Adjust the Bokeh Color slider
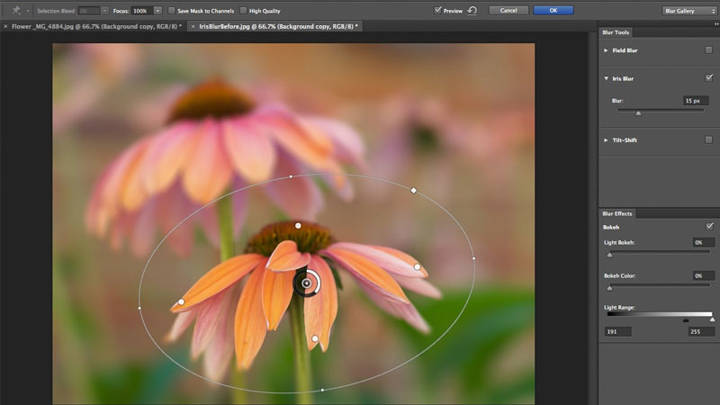Viewport: 720px width, 405px height. point(610,288)
